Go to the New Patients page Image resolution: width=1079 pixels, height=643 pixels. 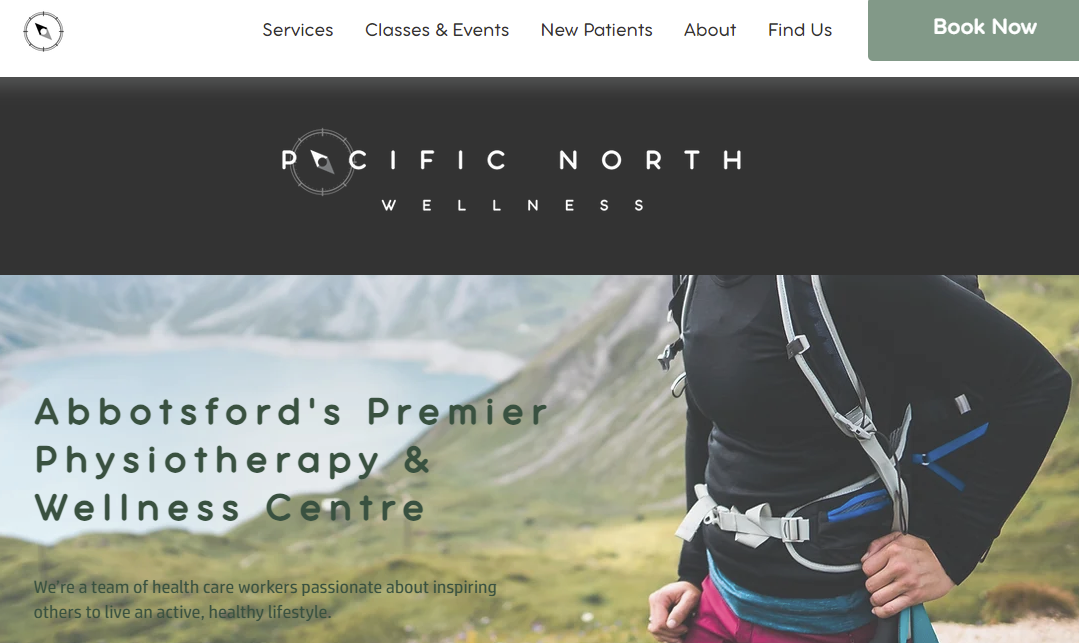pos(596,30)
